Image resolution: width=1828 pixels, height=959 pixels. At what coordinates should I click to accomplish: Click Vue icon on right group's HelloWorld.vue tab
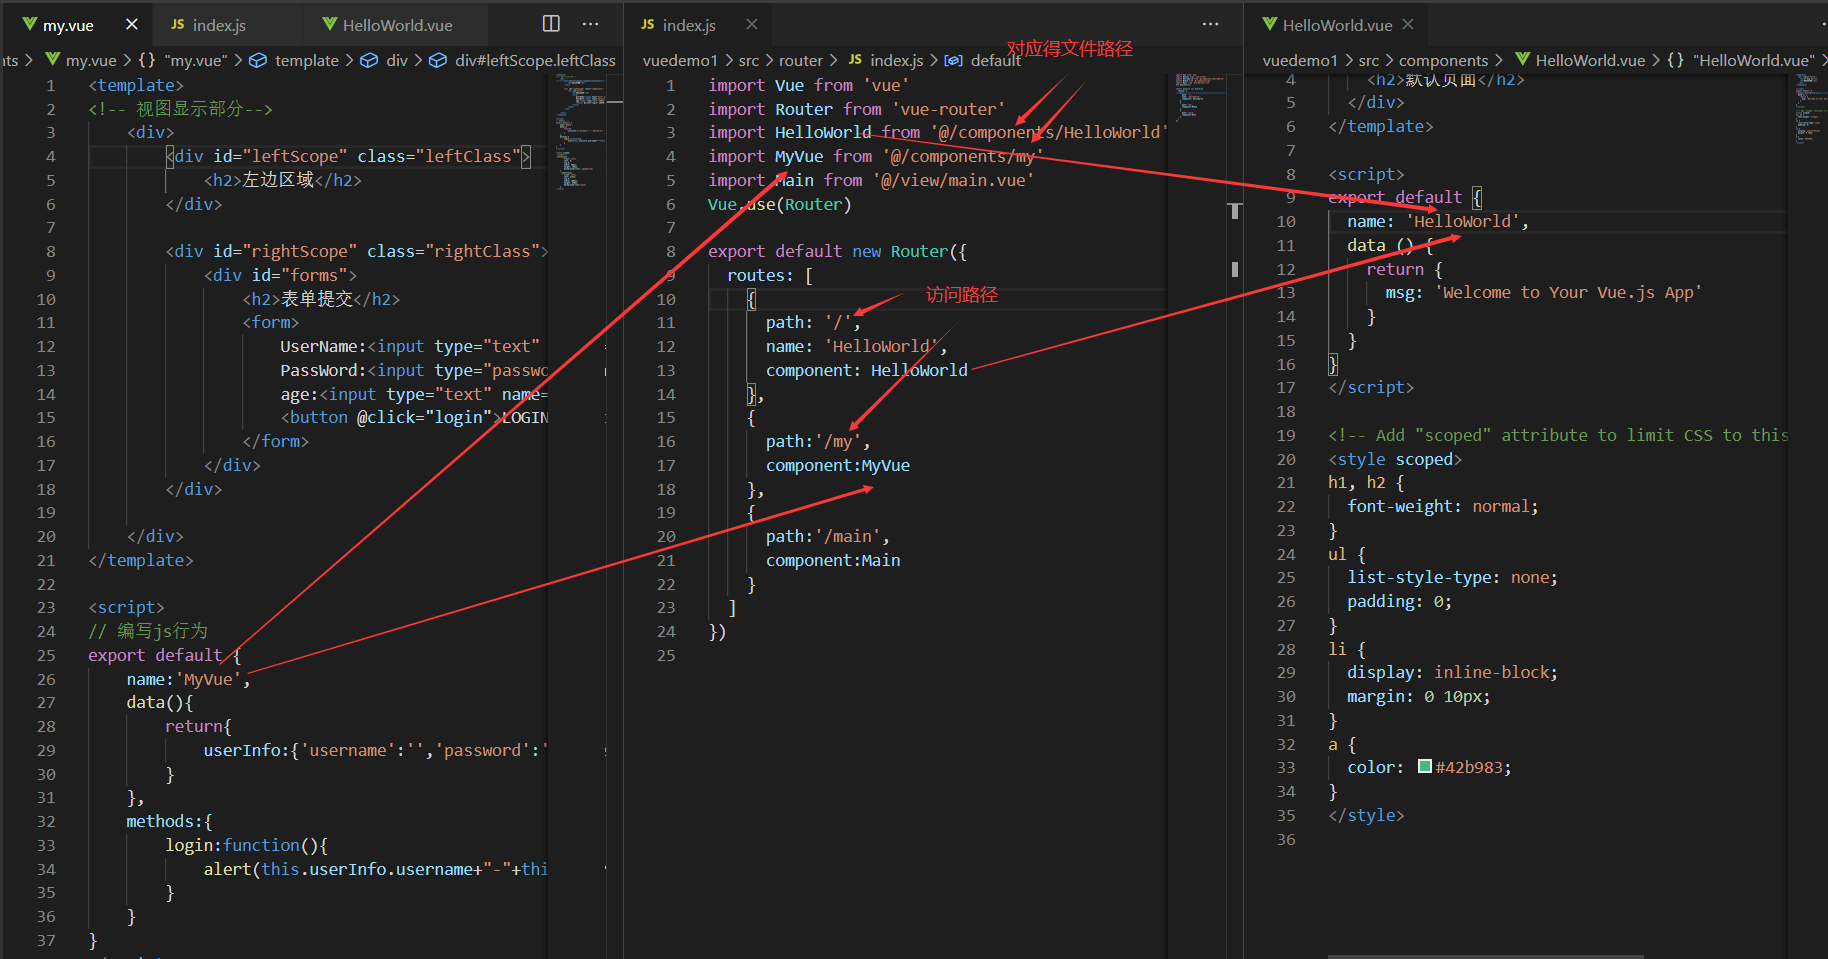pyautogui.click(x=1269, y=24)
